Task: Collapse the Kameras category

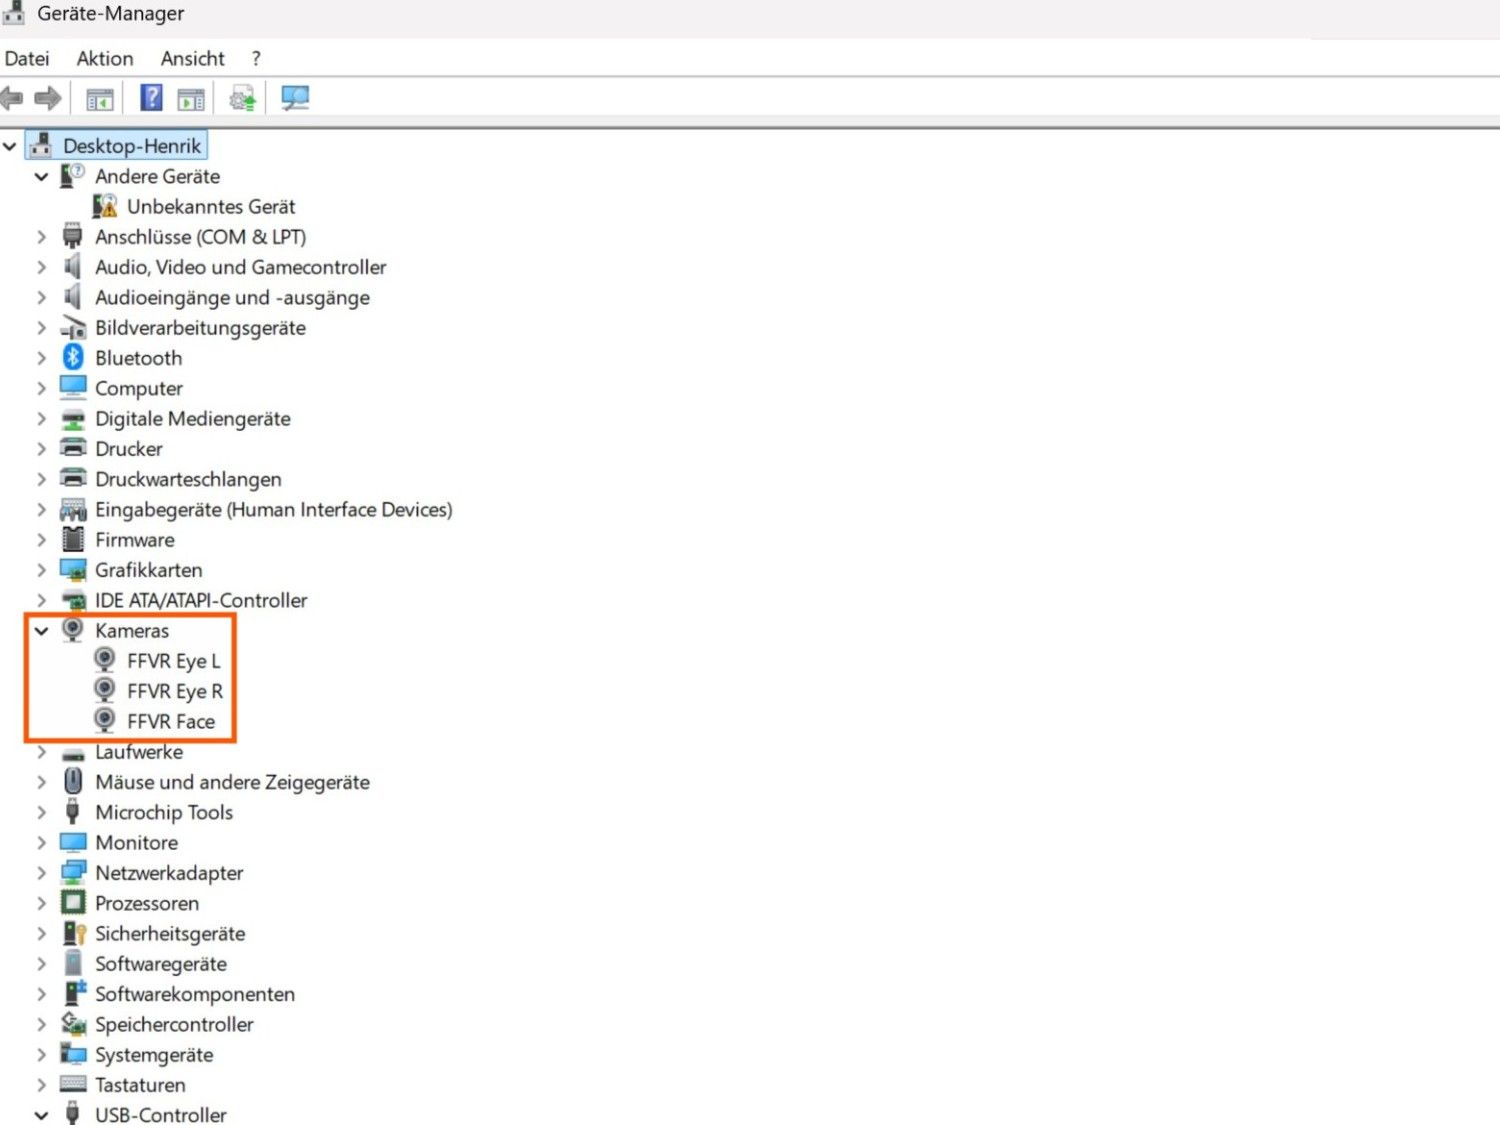Action: pyautogui.click(x=41, y=631)
